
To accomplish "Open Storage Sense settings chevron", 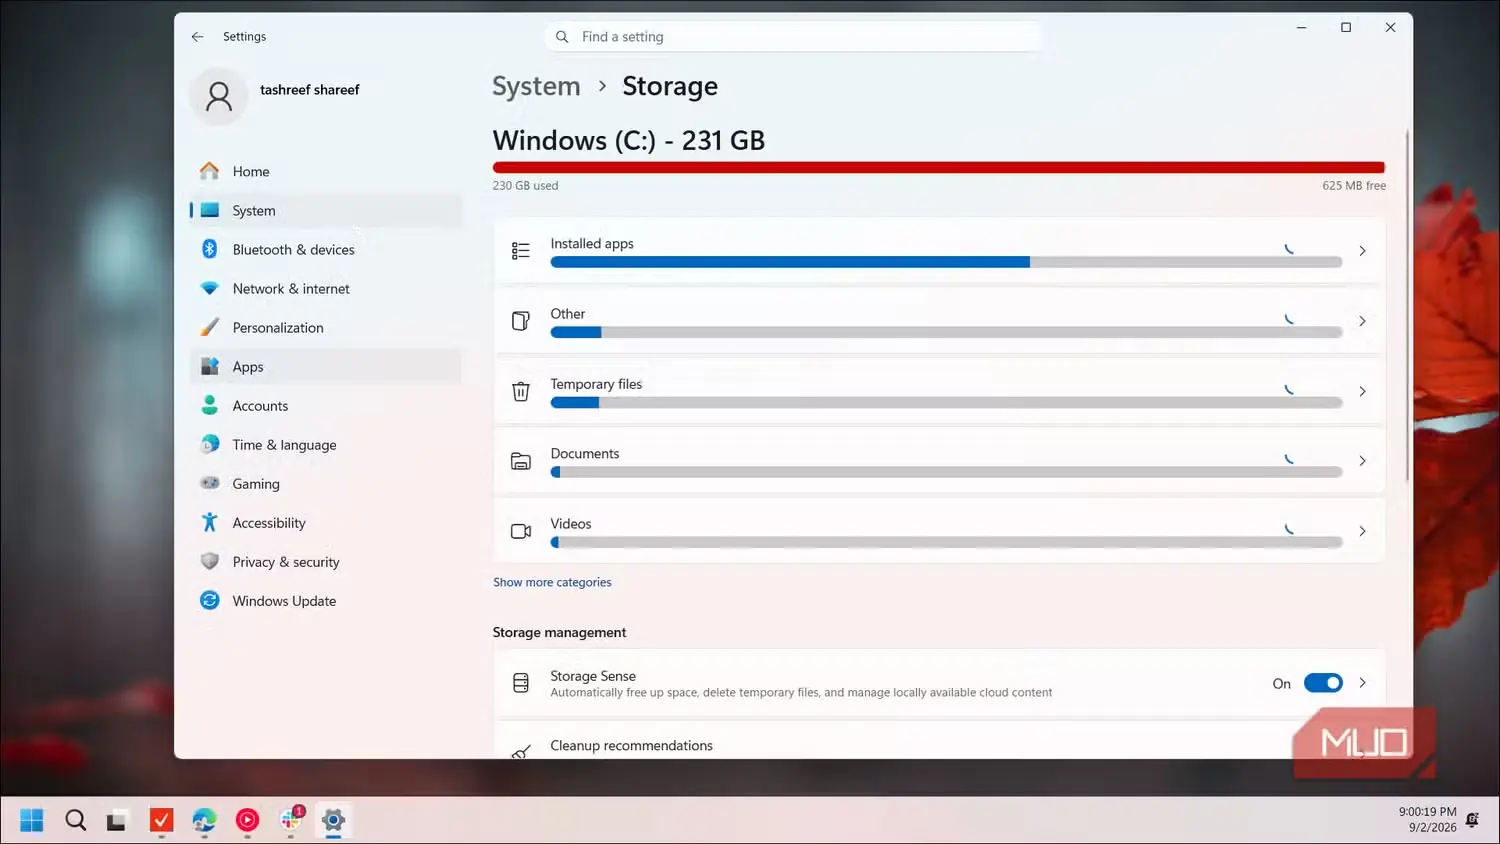I will [x=1362, y=683].
